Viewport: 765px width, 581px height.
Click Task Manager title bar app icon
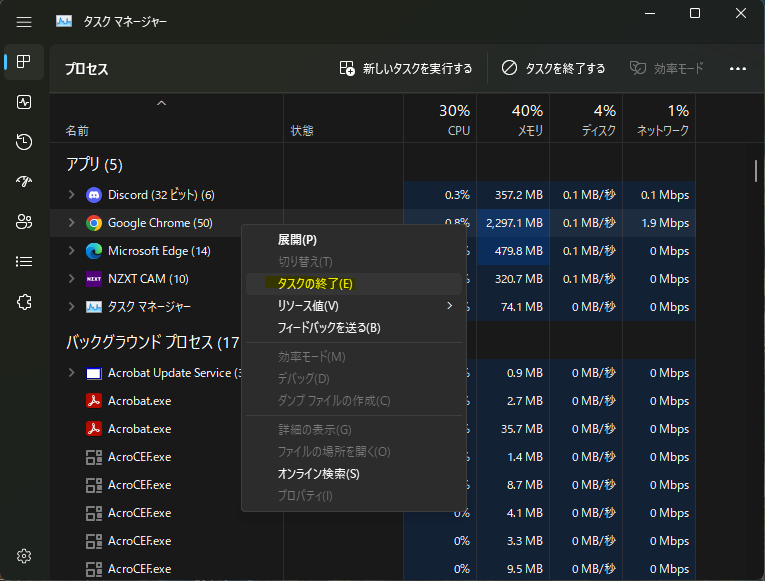(x=64, y=21)
